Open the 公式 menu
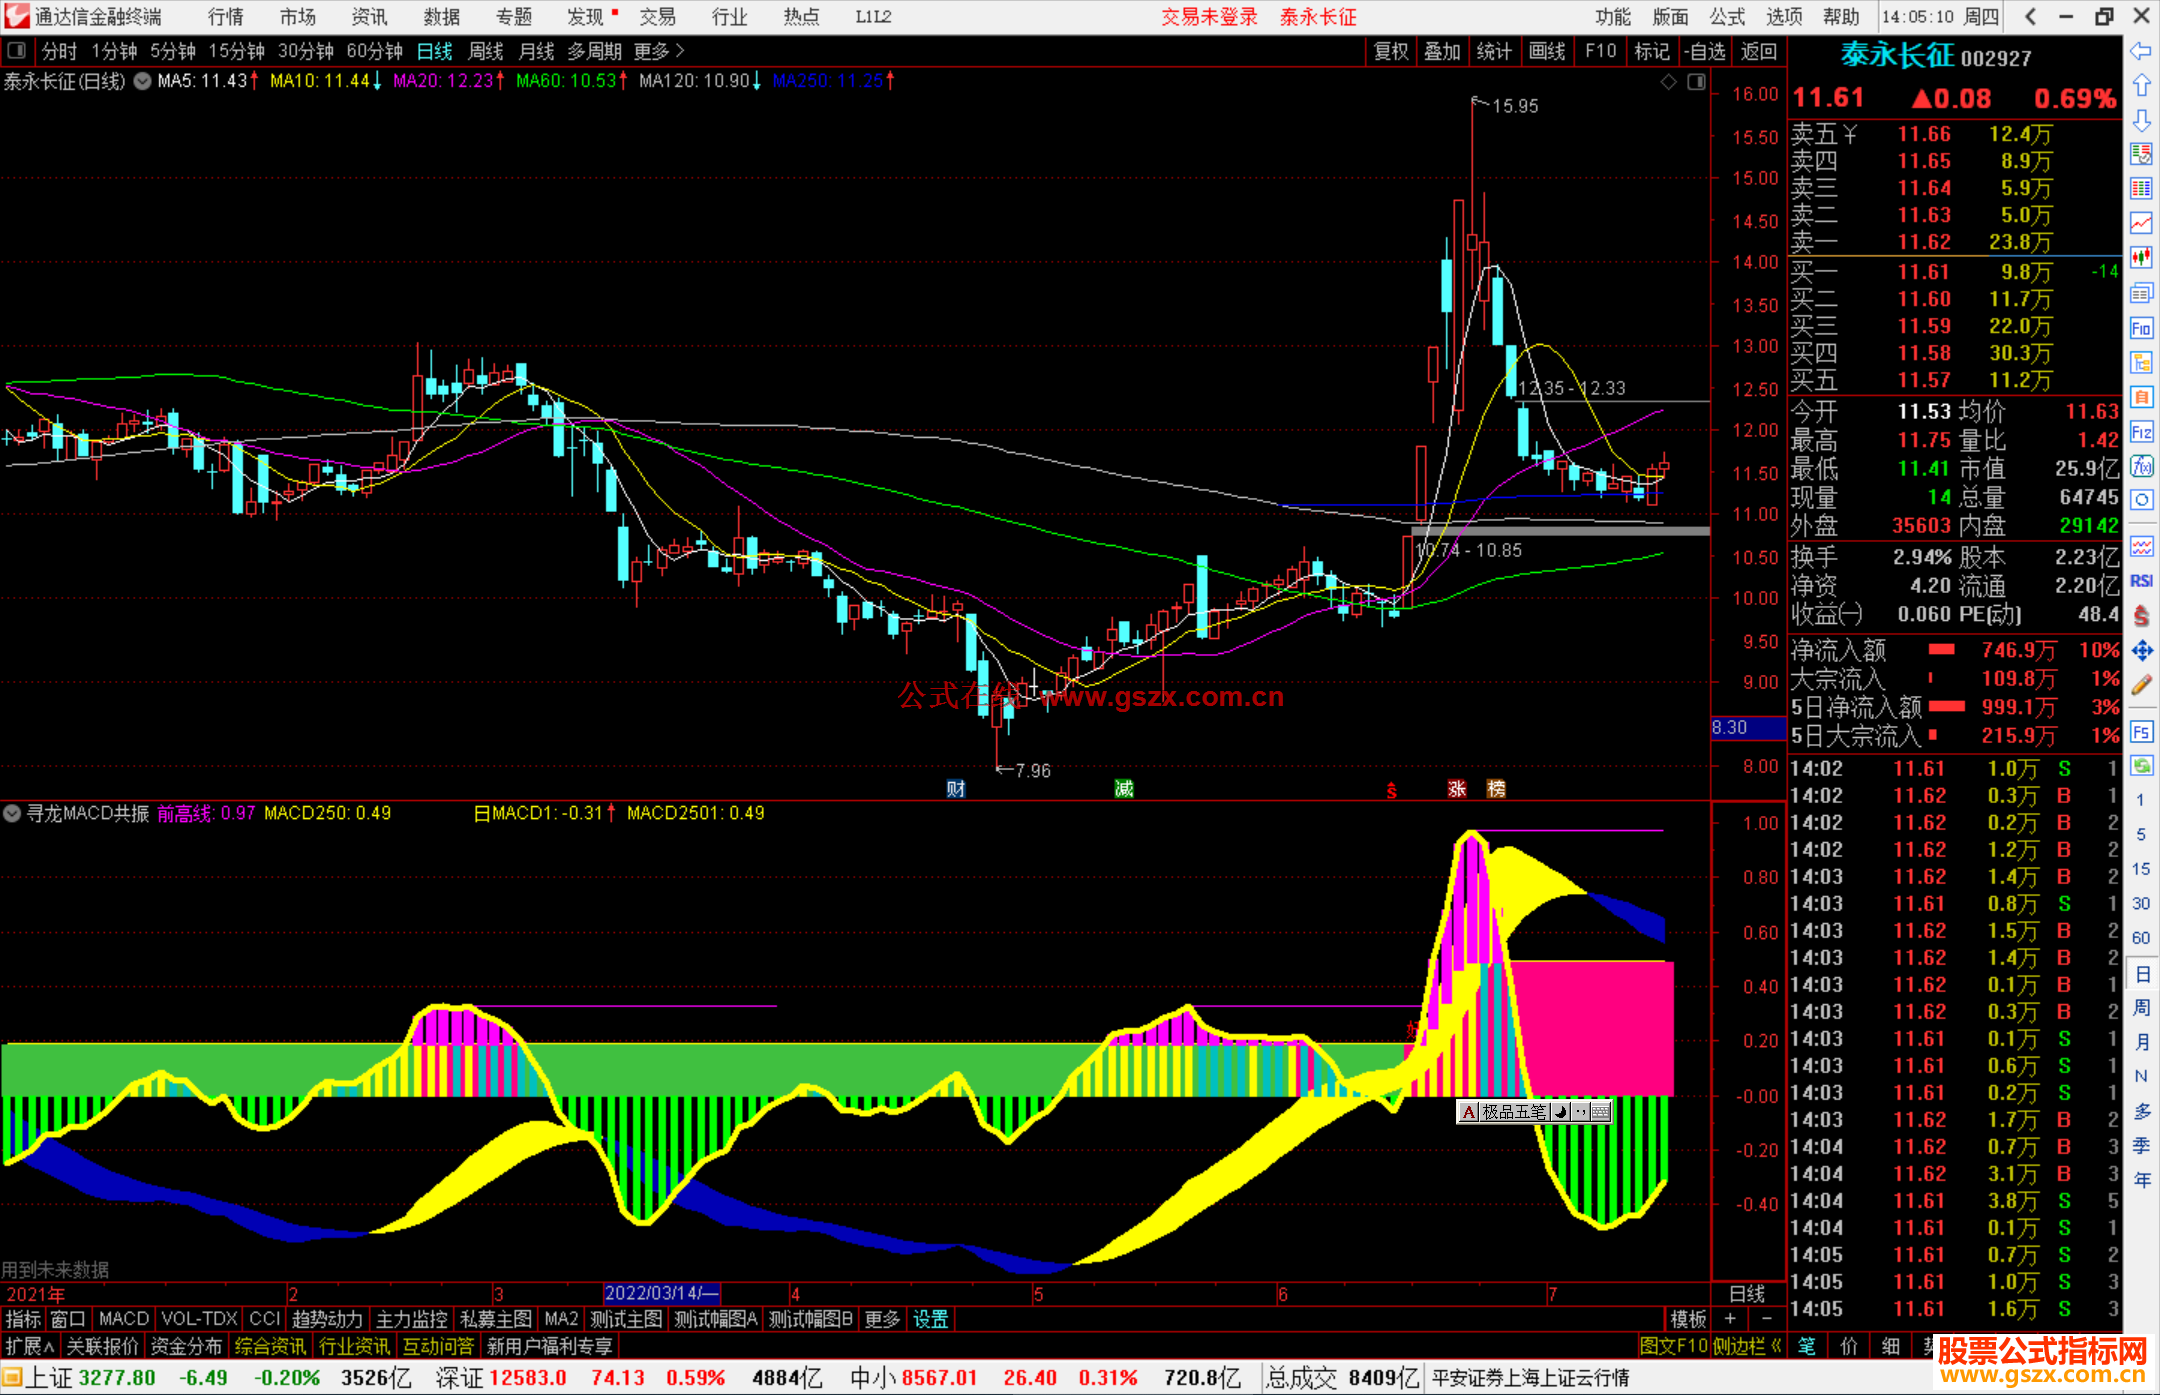The width and height of the screenshot is (2160, 1395). [x=1727, y=16]
